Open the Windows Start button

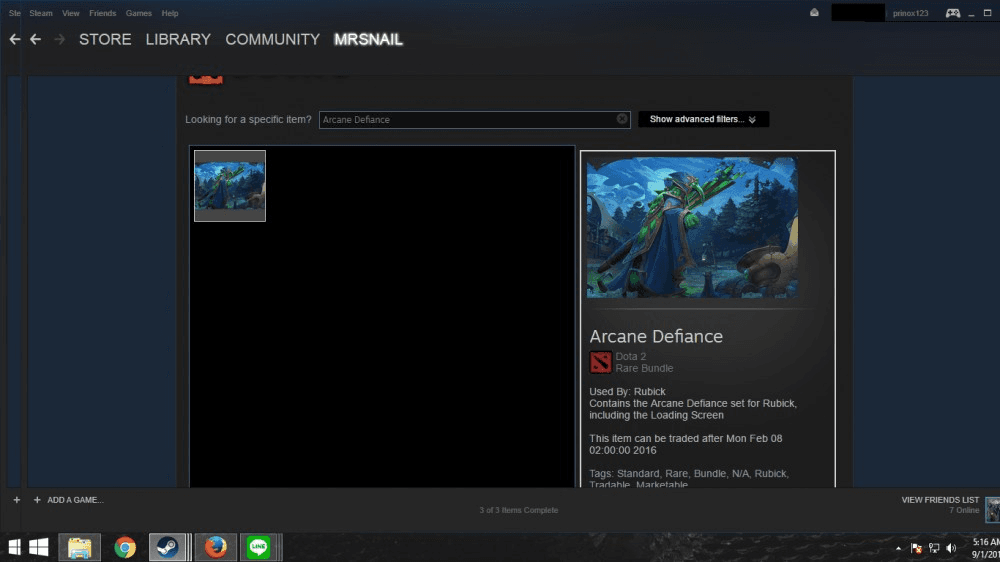pyautogui.click(x=39, y=547)
